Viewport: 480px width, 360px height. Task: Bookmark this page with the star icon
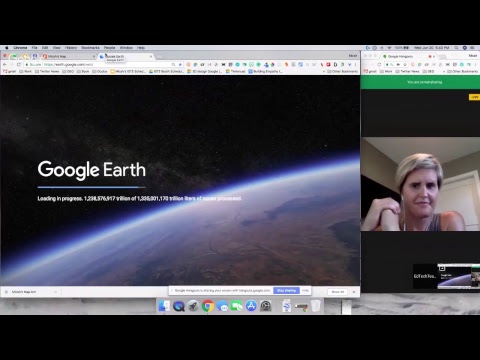180,64
